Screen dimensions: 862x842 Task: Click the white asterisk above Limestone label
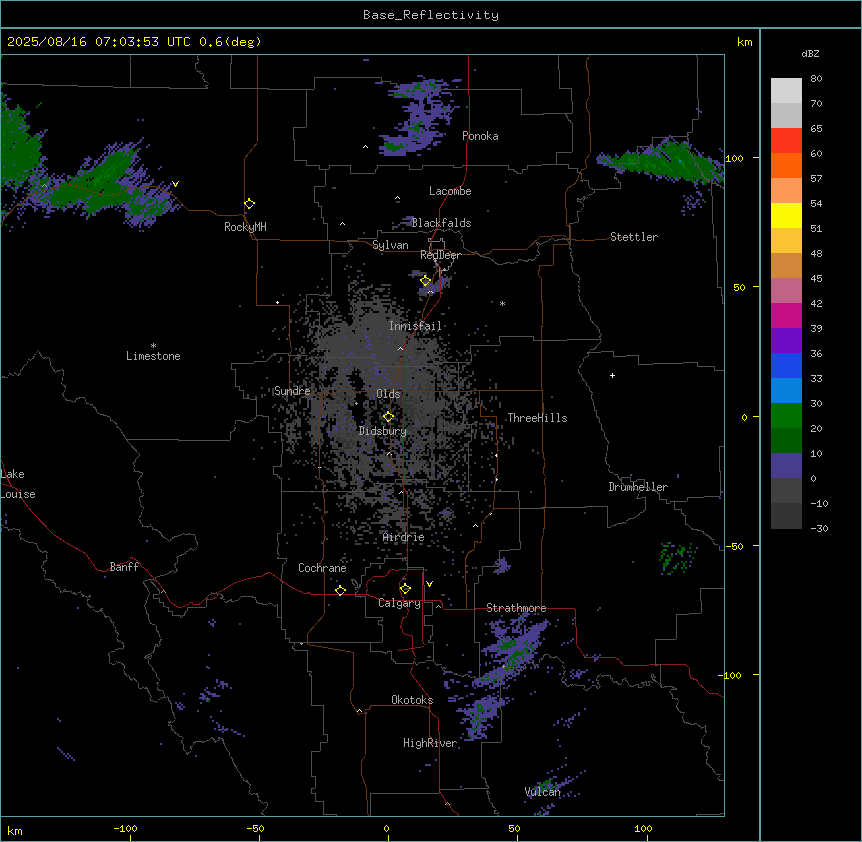click(x=153, y=346)
